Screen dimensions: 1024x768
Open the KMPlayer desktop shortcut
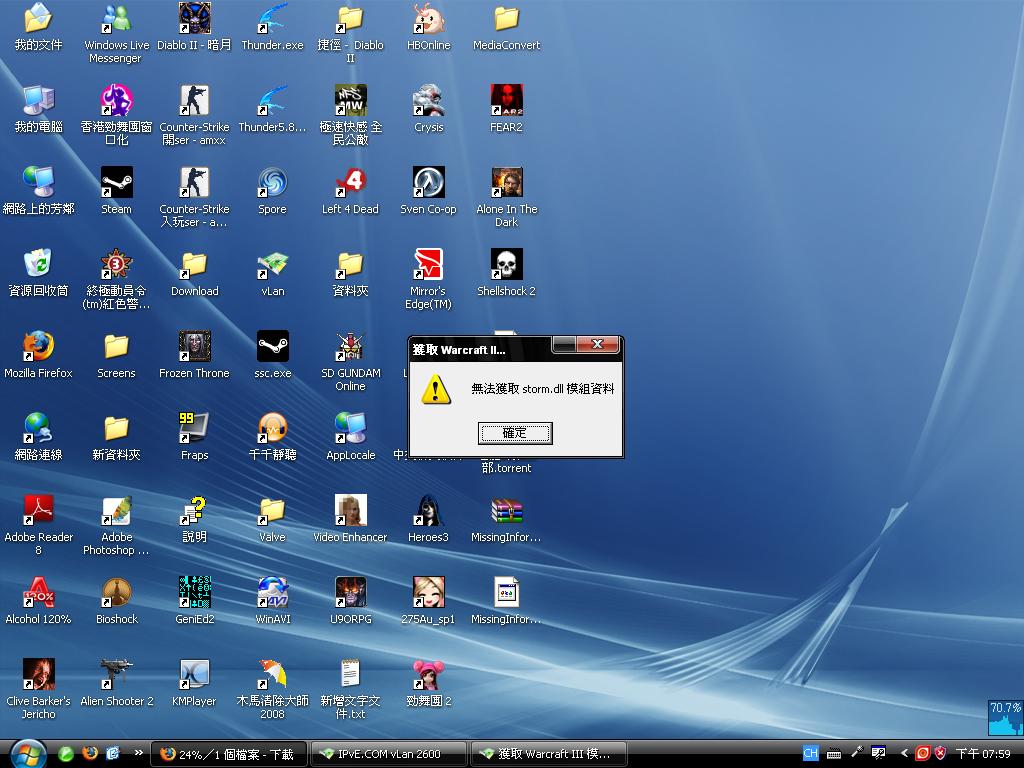click(194, 676)
